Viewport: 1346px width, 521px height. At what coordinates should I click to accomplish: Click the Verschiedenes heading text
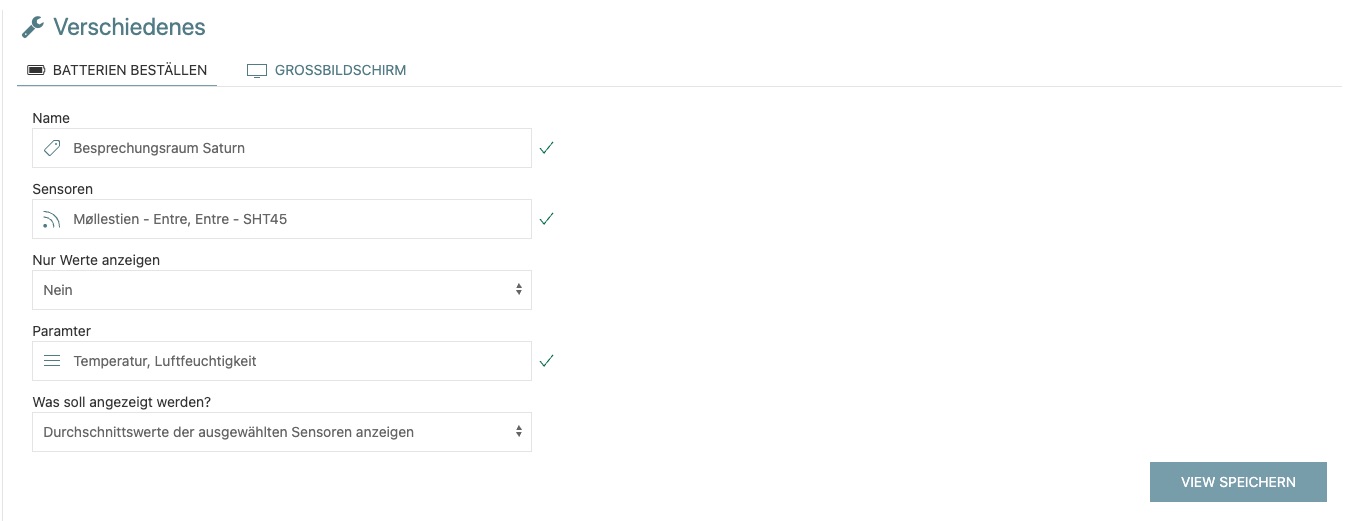129,27
